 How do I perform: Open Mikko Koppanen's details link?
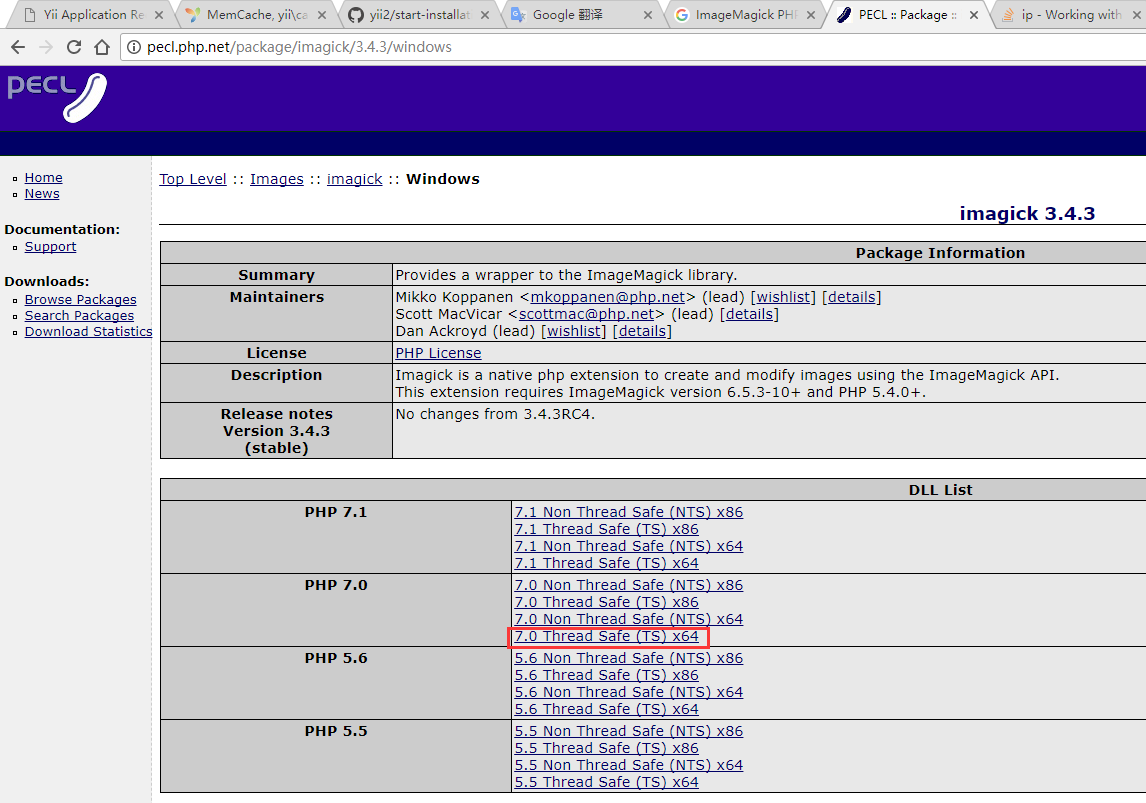(x=851, y=297)
